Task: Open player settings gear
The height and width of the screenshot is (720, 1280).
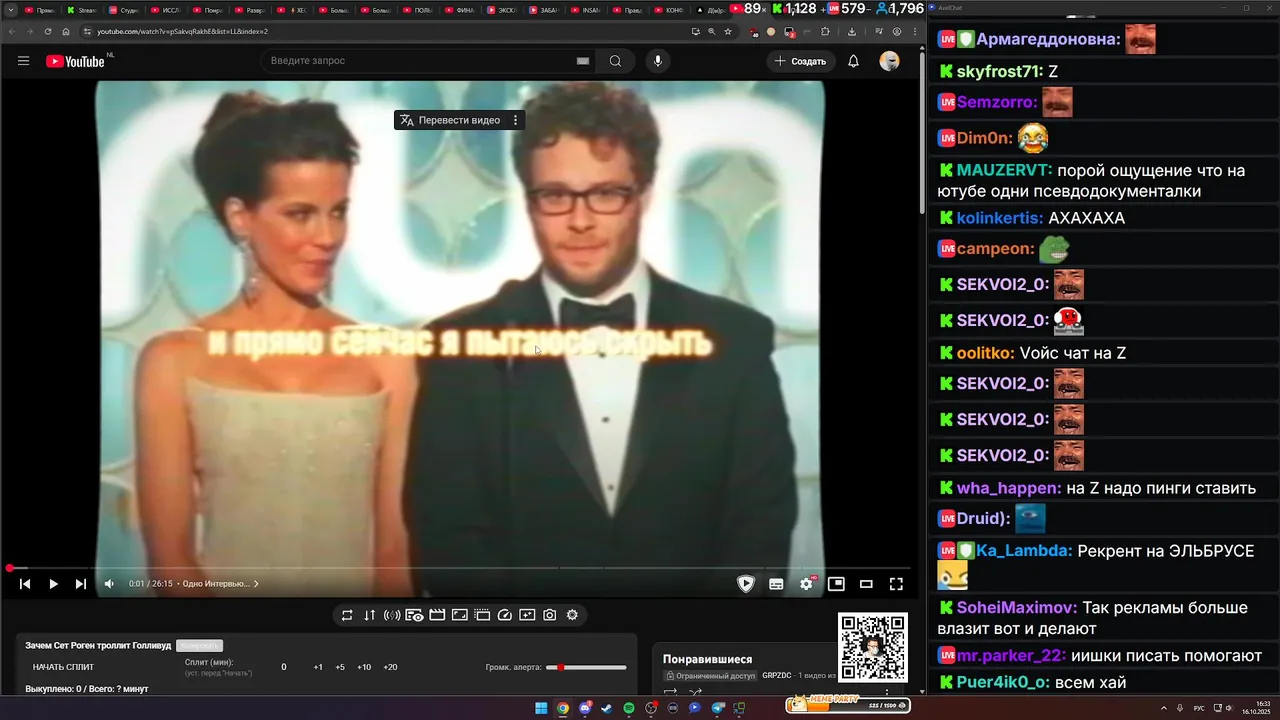Action: (x=806, y=584)
